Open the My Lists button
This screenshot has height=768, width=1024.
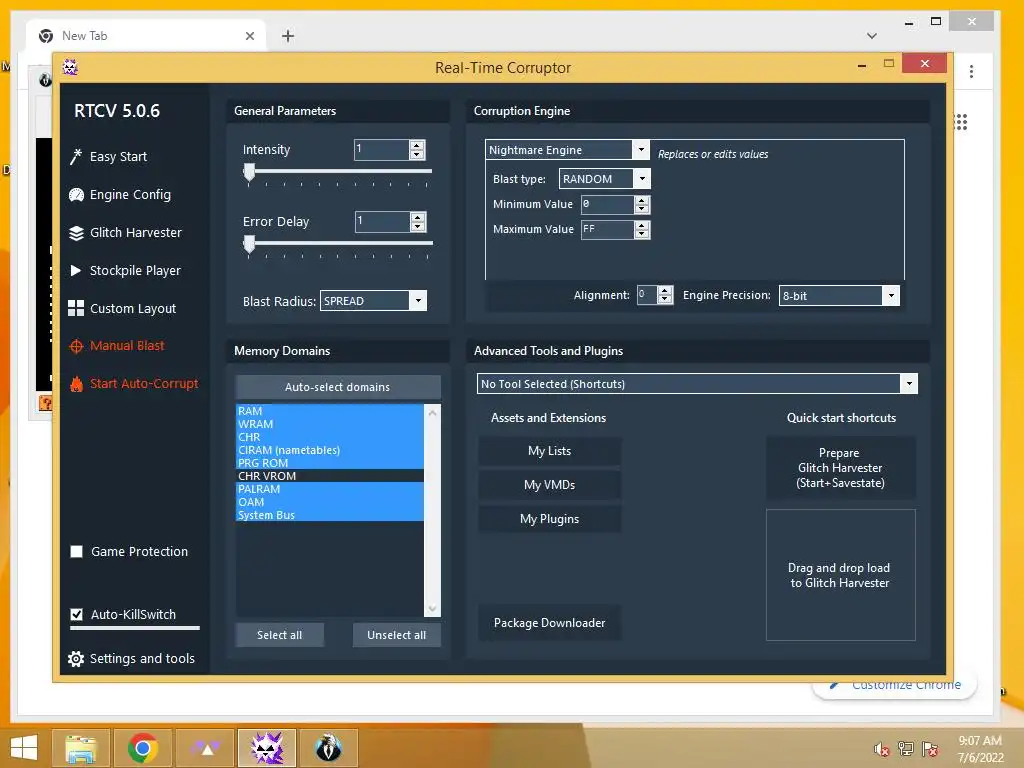(x=549, y=451)
